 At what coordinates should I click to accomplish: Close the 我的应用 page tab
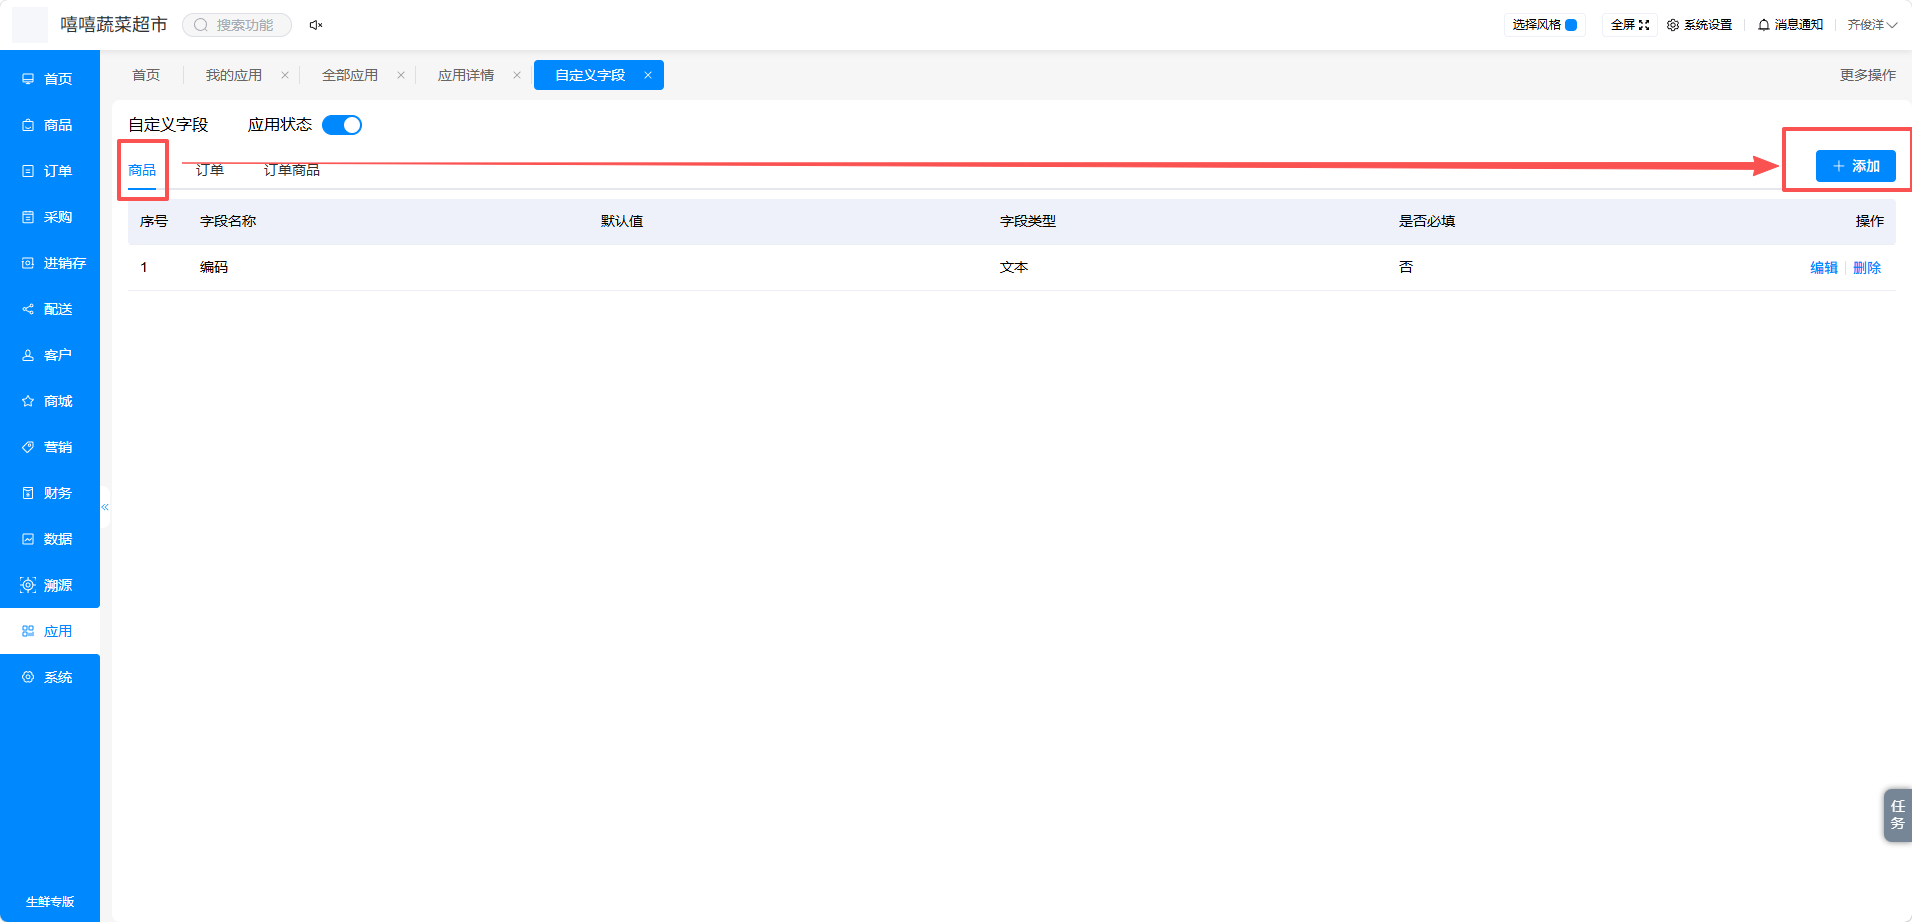click(285, 75)
